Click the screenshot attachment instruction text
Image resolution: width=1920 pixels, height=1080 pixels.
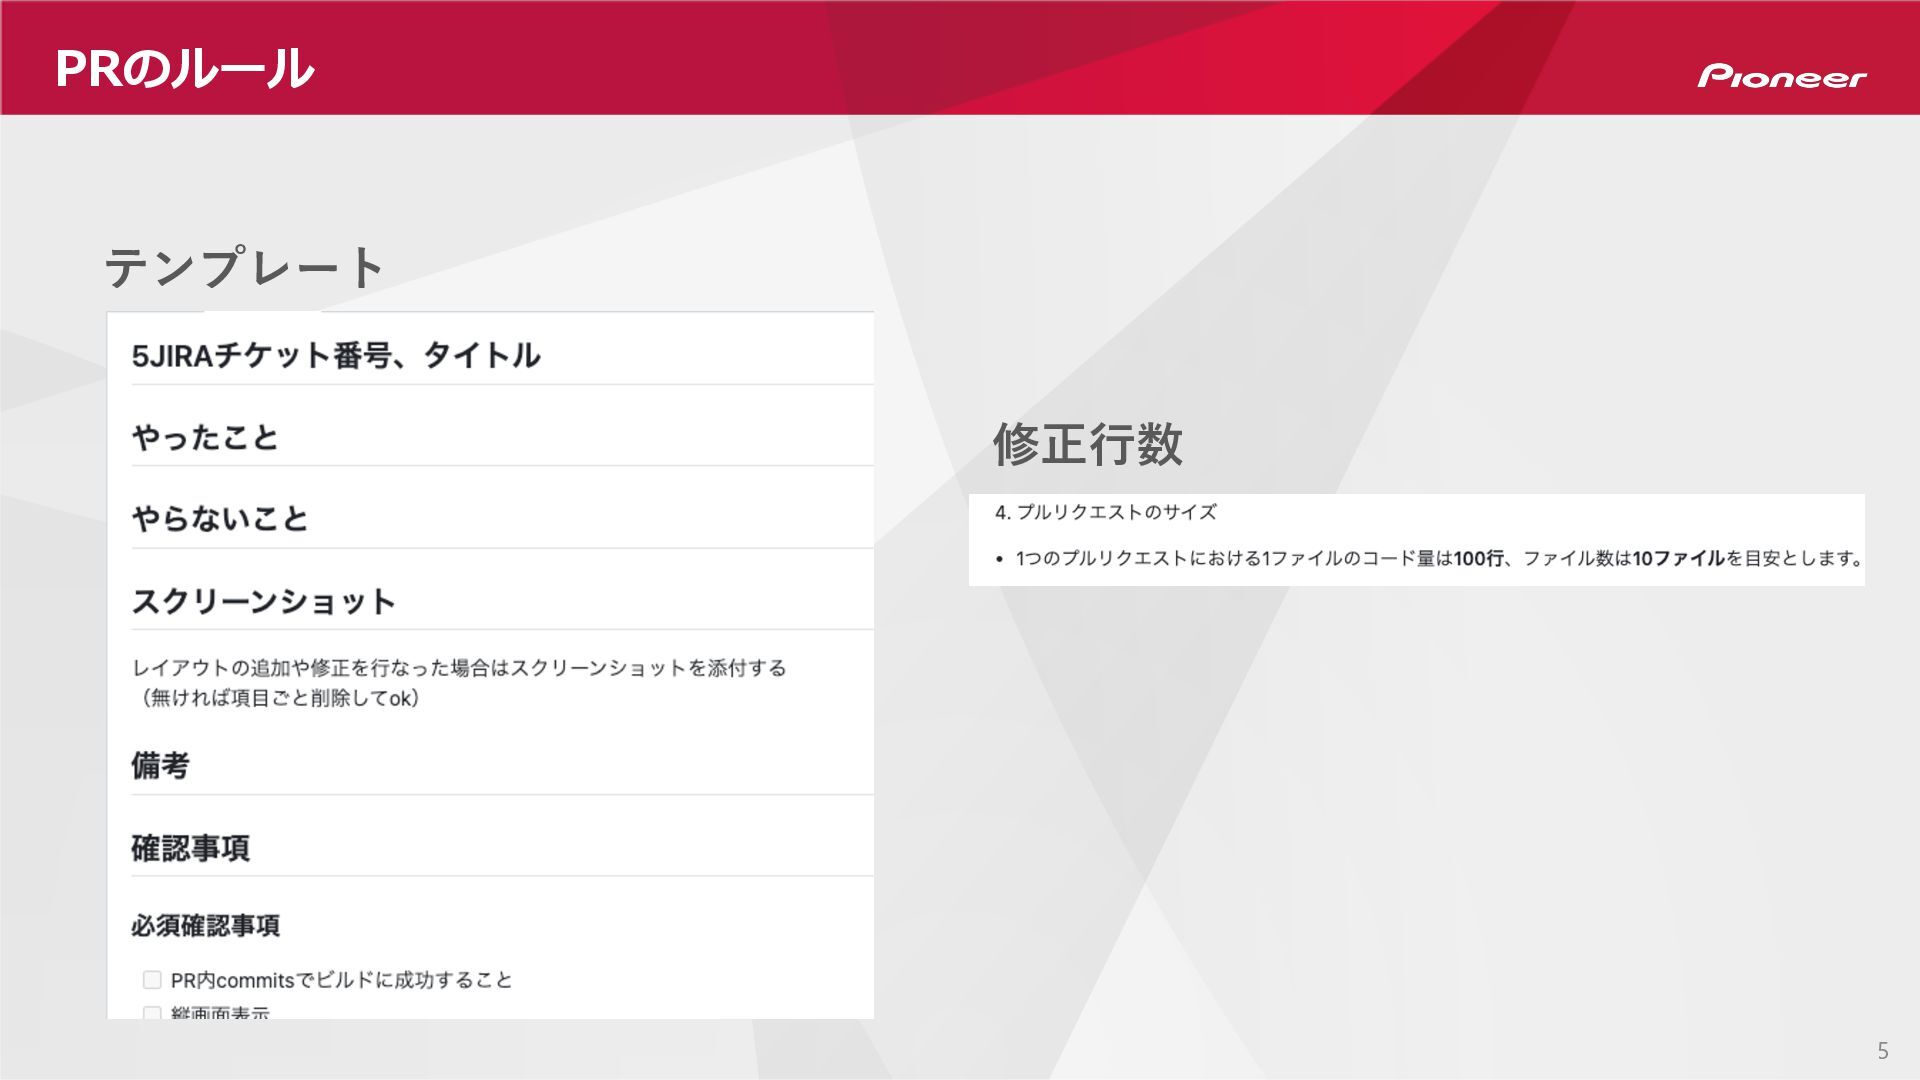click(459, 668)
